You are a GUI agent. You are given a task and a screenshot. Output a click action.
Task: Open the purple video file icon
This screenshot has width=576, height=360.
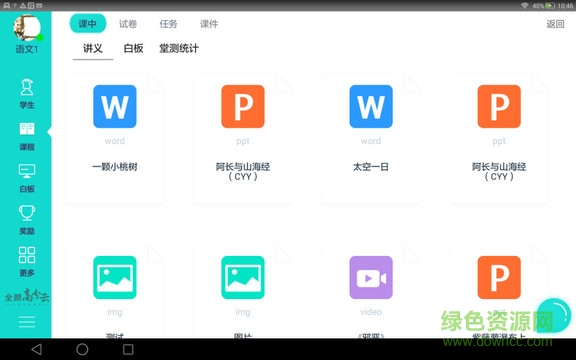tap(371, 277)
